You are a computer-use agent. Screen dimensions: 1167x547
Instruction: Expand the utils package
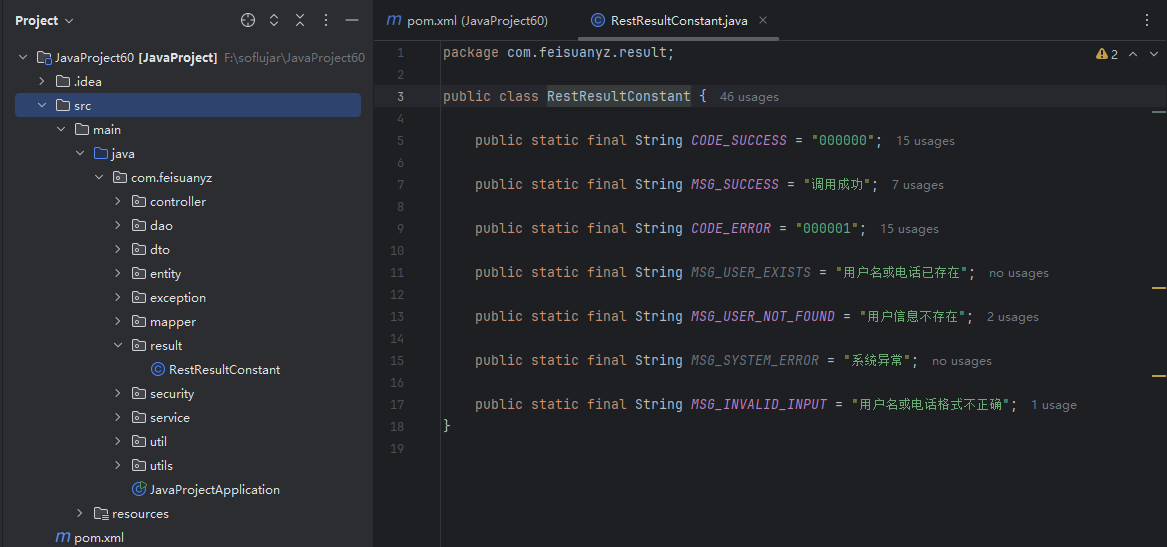pos(118,465)
